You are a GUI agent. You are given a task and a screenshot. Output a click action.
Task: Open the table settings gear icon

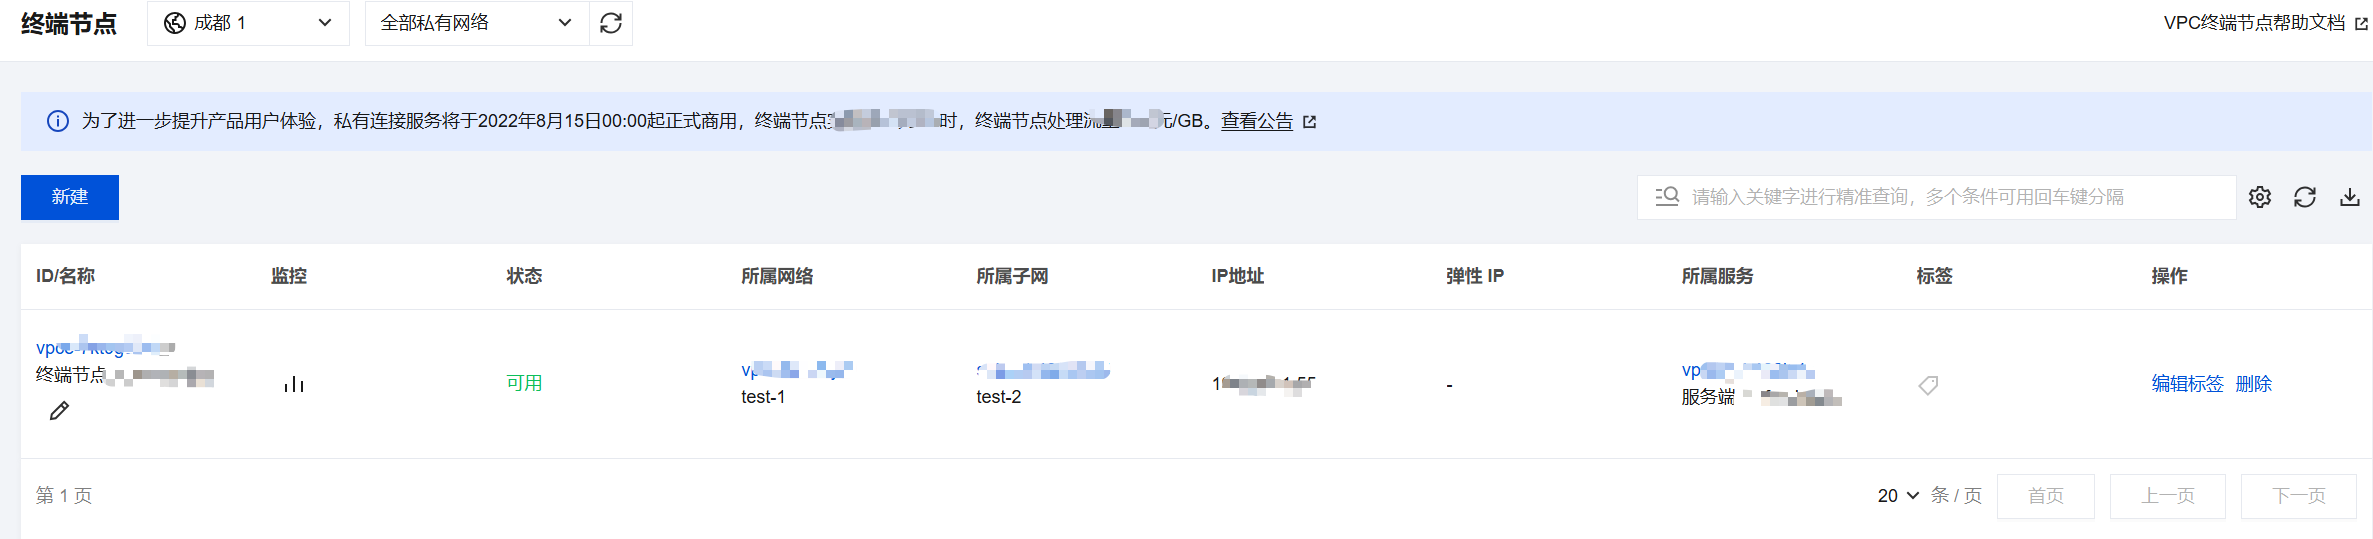(x=2260, y=197)
